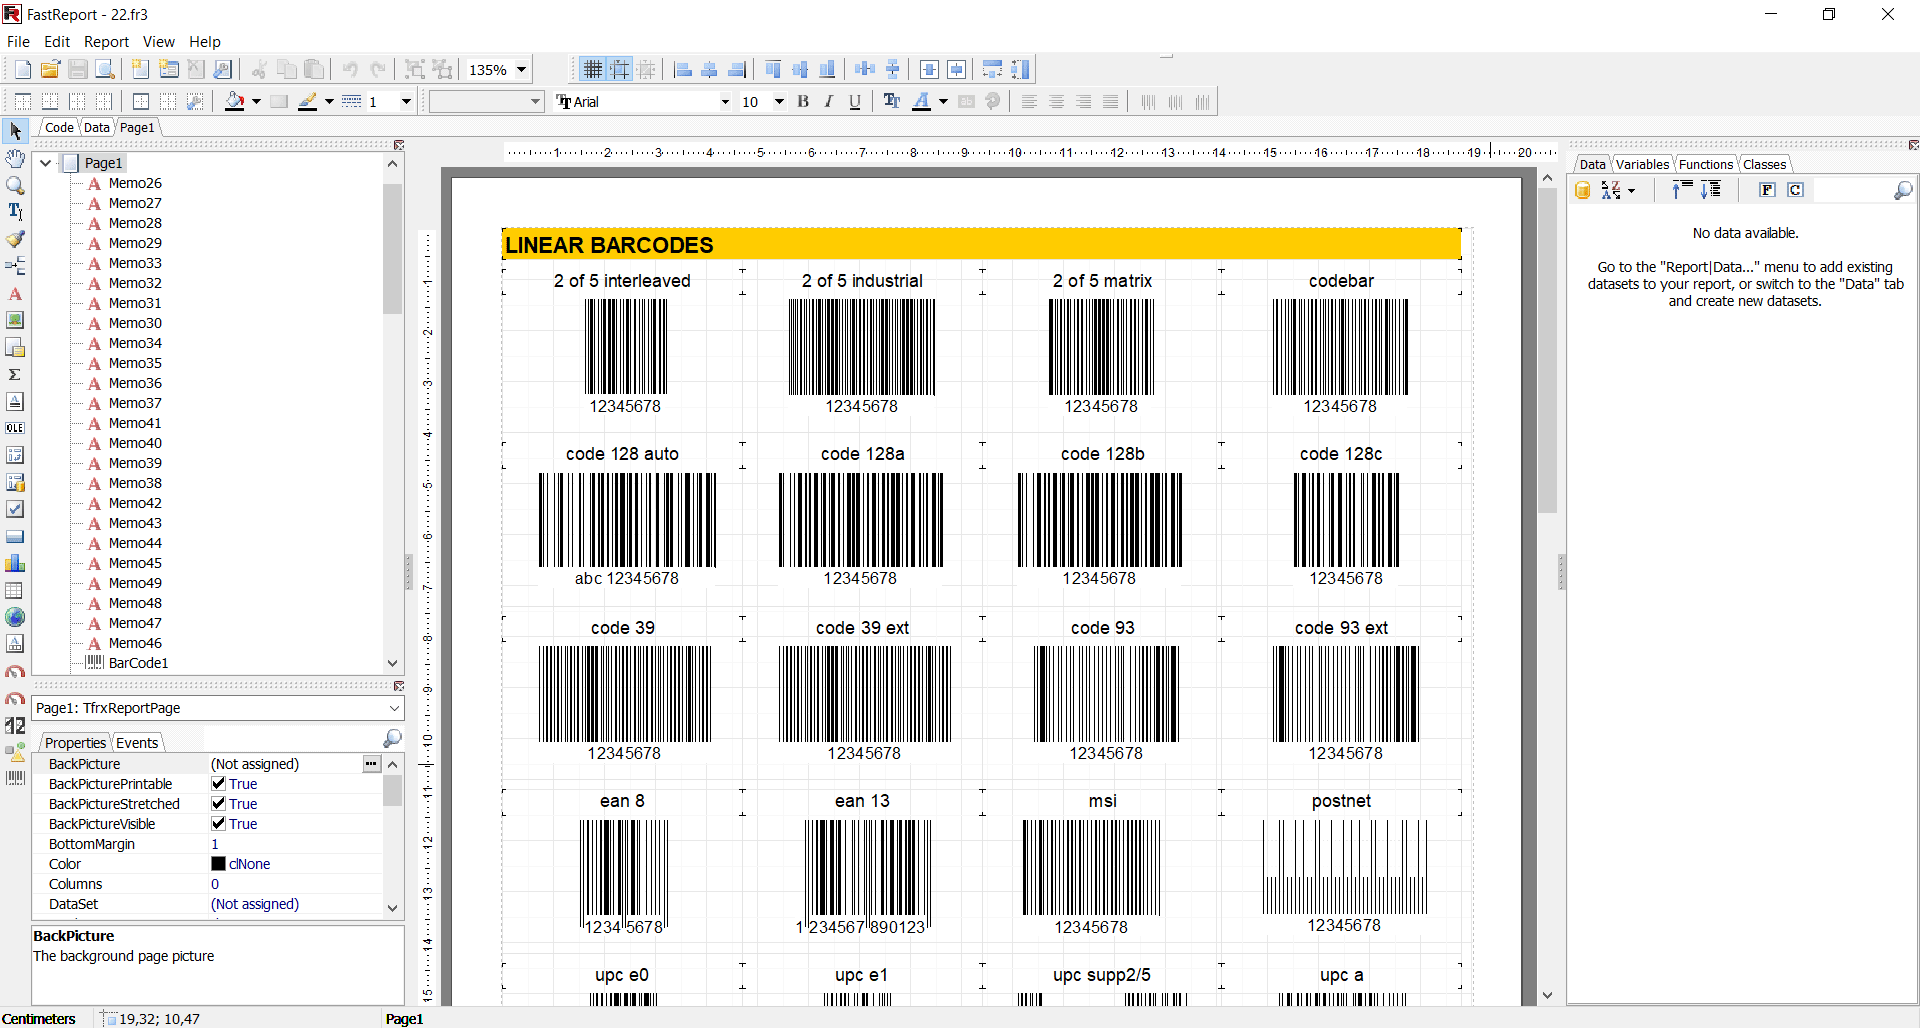Collapse the Page1 tree in the report tree

(45, 162)
